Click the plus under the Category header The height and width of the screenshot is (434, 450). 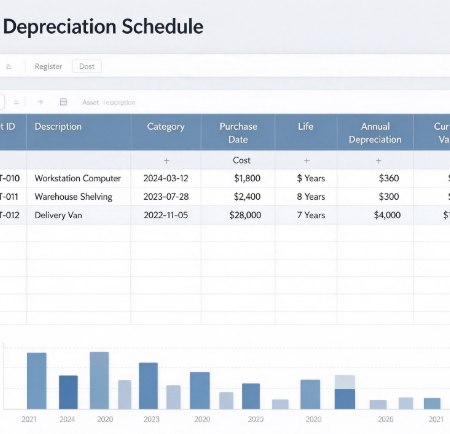(166, 161)
